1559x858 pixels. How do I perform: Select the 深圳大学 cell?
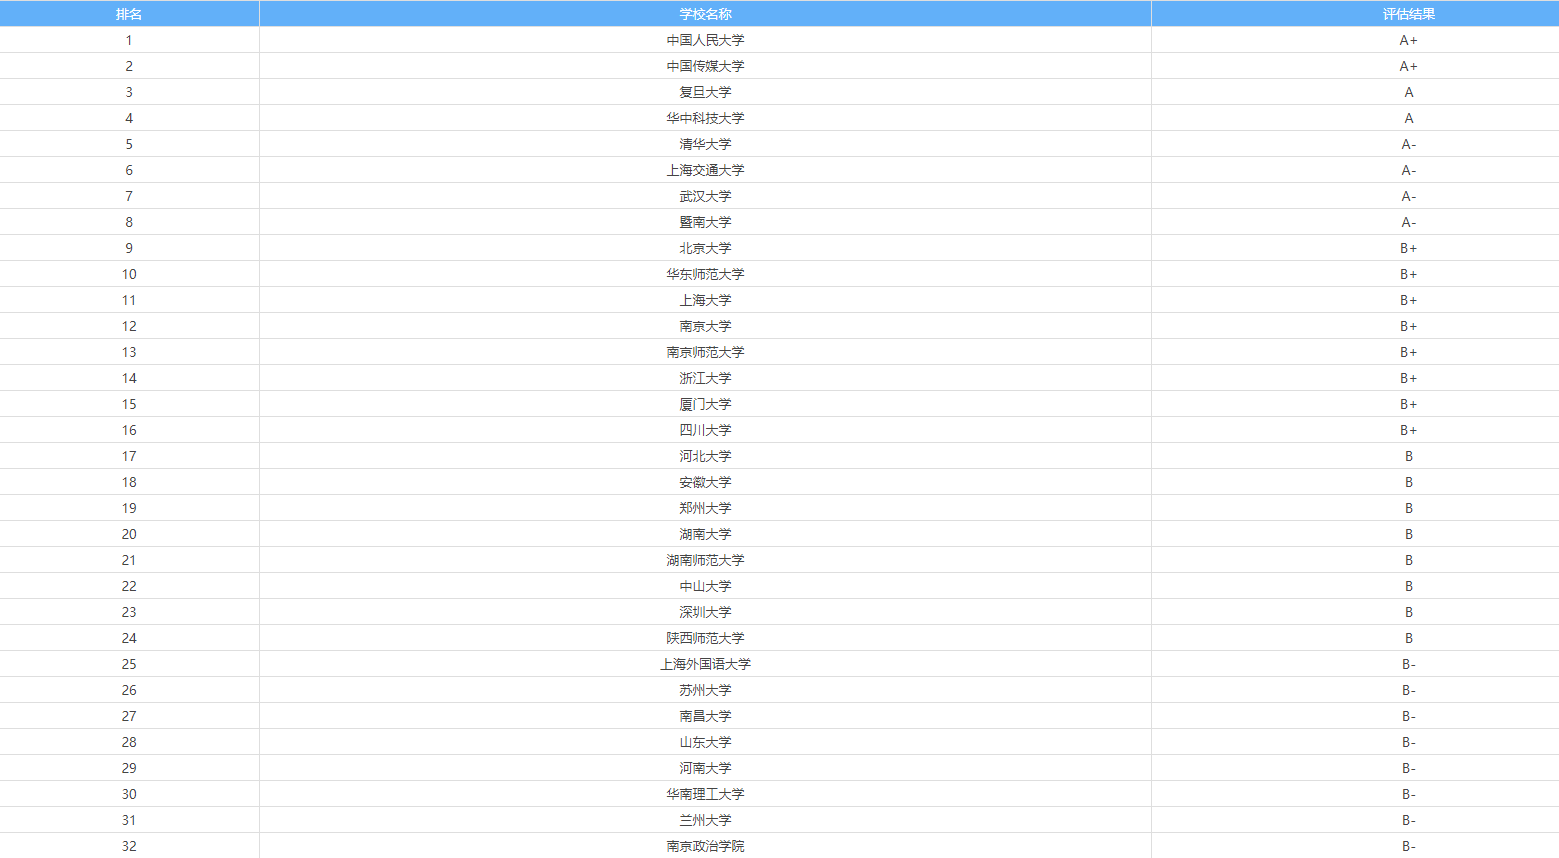coord(705,612)
